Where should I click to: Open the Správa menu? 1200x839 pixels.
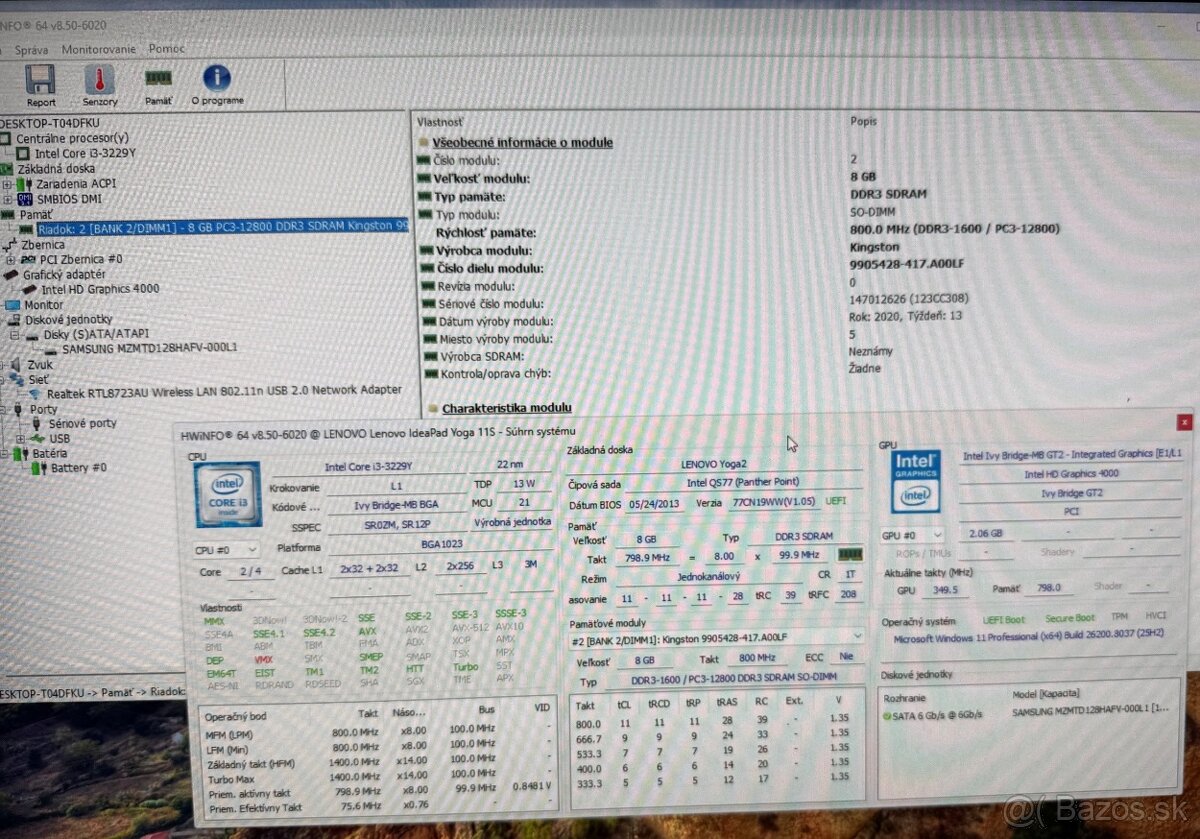[30, 48]
